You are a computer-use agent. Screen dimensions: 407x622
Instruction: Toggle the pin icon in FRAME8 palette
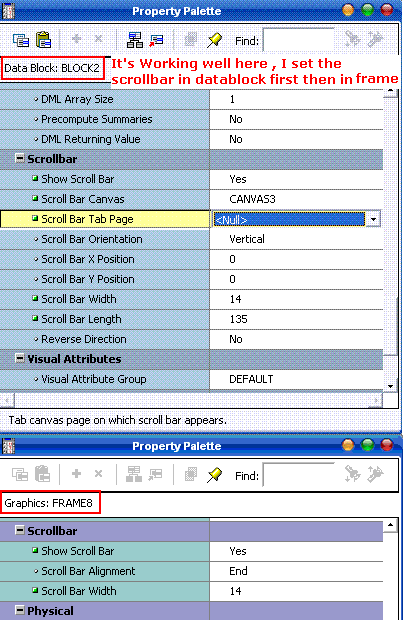coord(215,474)
